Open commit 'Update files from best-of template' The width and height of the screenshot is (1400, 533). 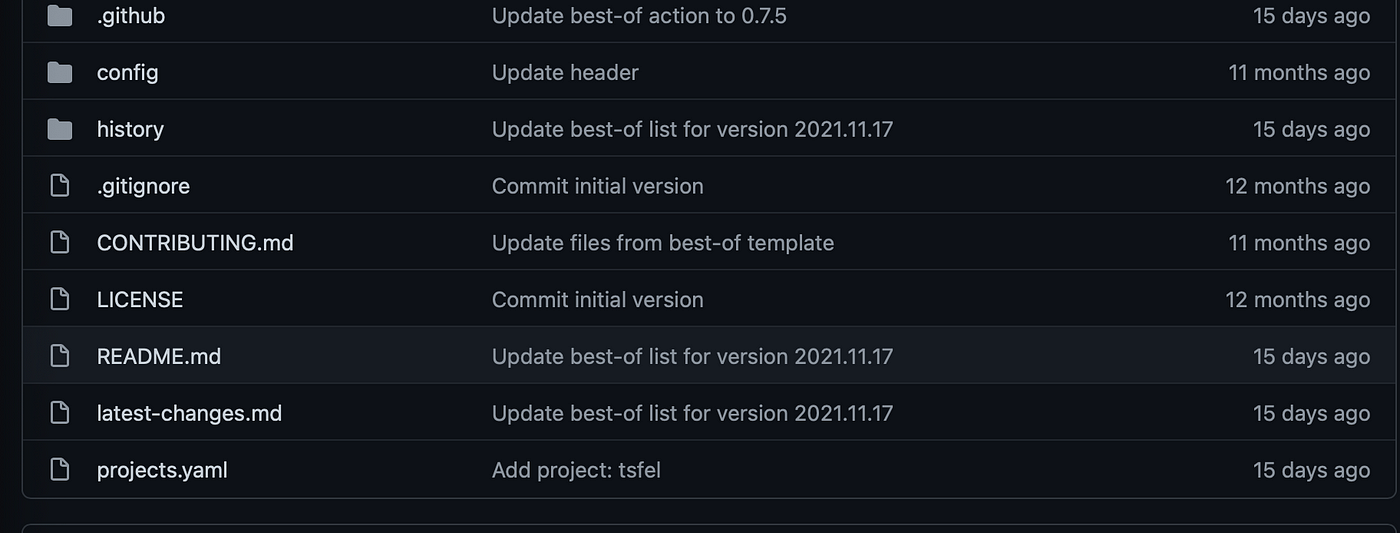click(663, 243)
